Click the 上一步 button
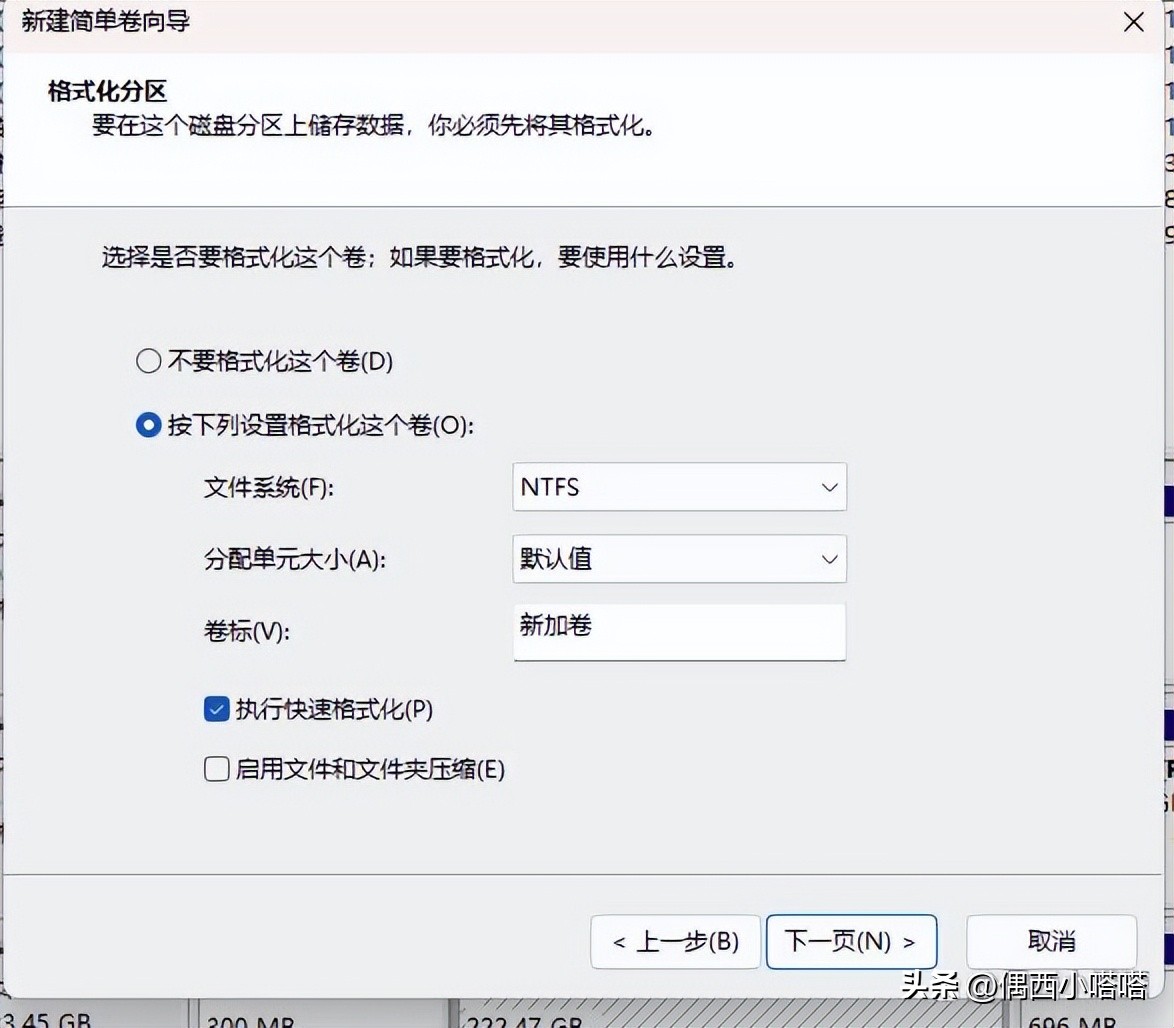The image size is (1174, 1028). point(675,941)
